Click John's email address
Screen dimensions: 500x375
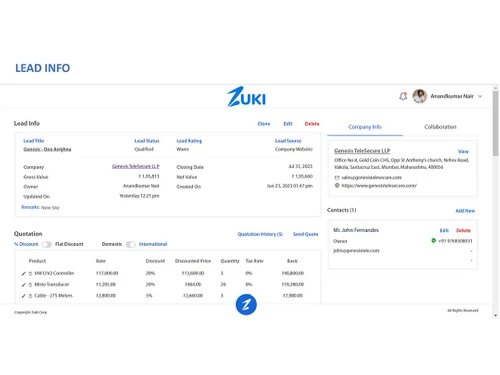(356, 251)
